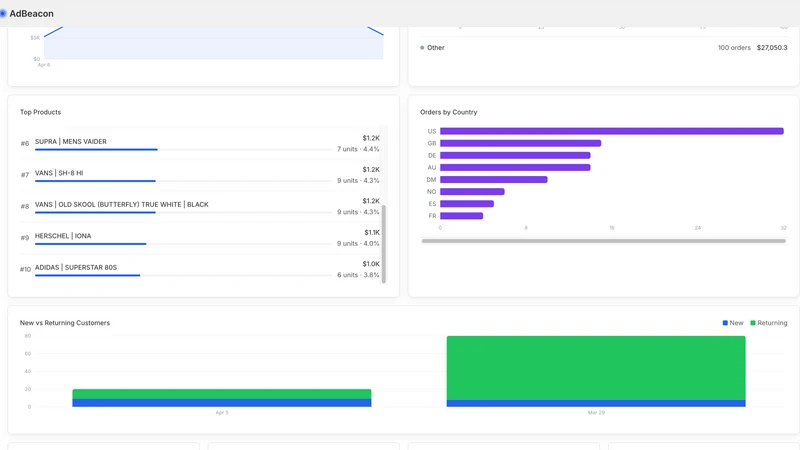Click the Other legend dot

click(422, 47)
